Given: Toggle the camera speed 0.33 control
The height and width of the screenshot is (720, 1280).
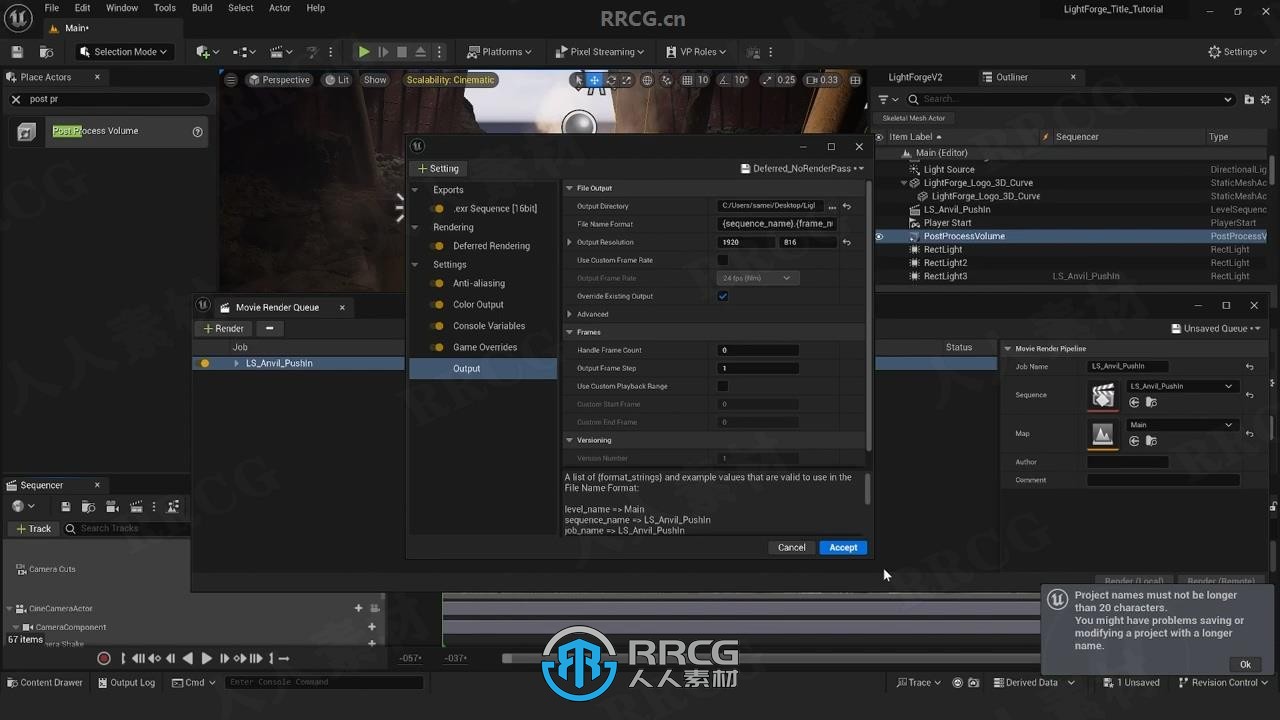Looking at the screenshot, I should (822, 80).
